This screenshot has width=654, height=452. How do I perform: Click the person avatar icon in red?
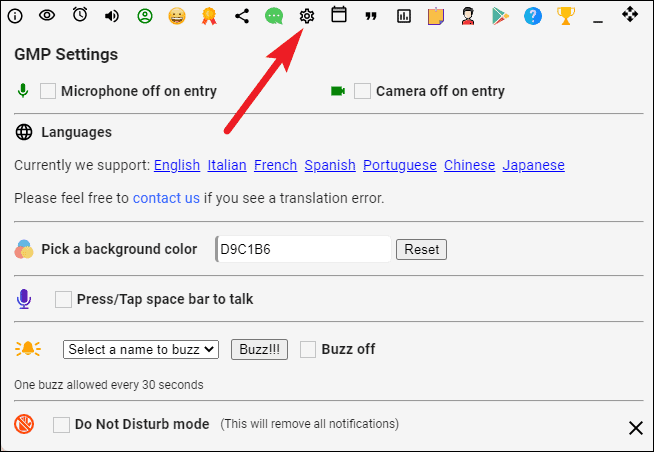468,16
